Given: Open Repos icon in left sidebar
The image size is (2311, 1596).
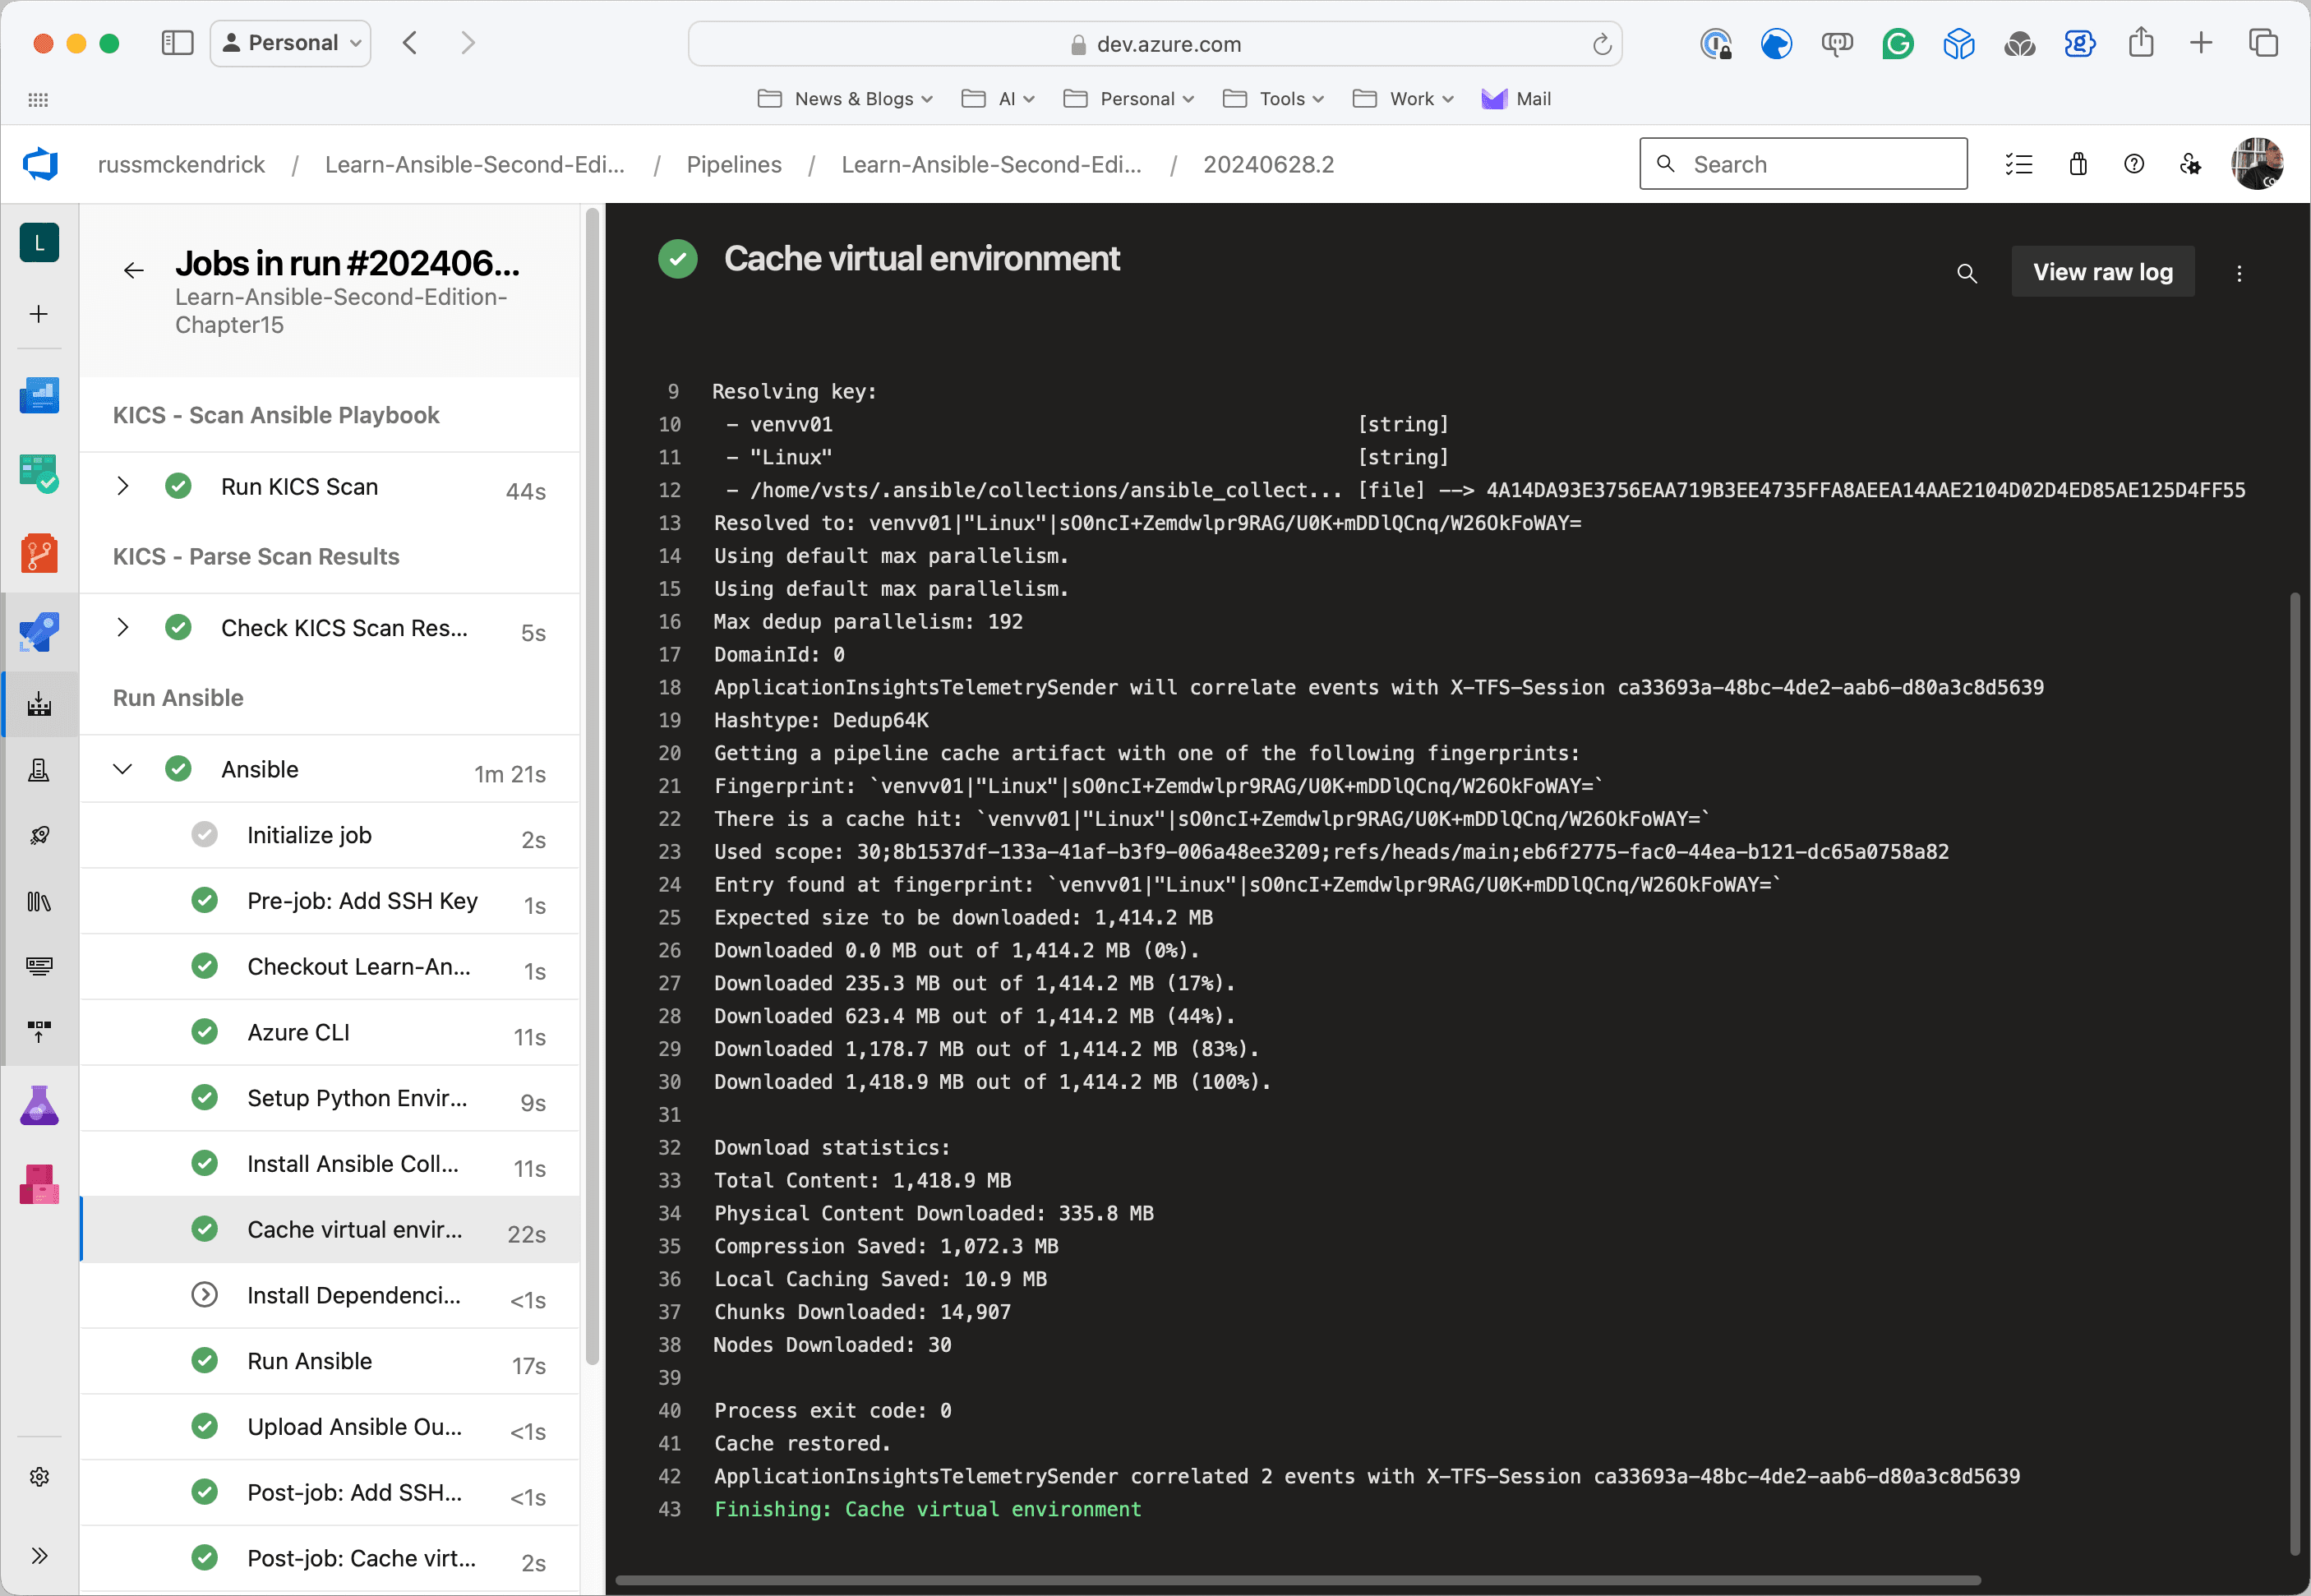Looking at the screenshot, I should click(x=39, y=553).
